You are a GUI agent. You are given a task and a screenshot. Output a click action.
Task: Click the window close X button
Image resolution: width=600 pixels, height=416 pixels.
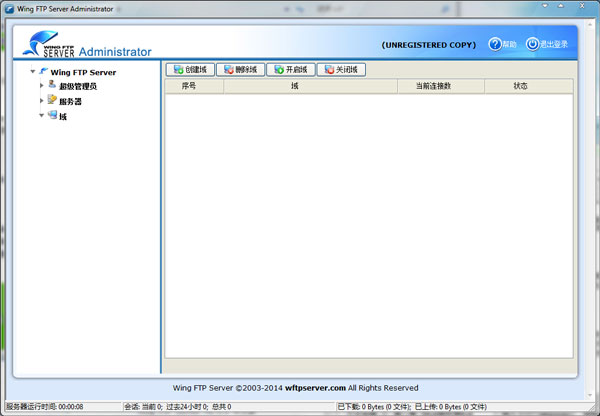click(x=582, y=6)
